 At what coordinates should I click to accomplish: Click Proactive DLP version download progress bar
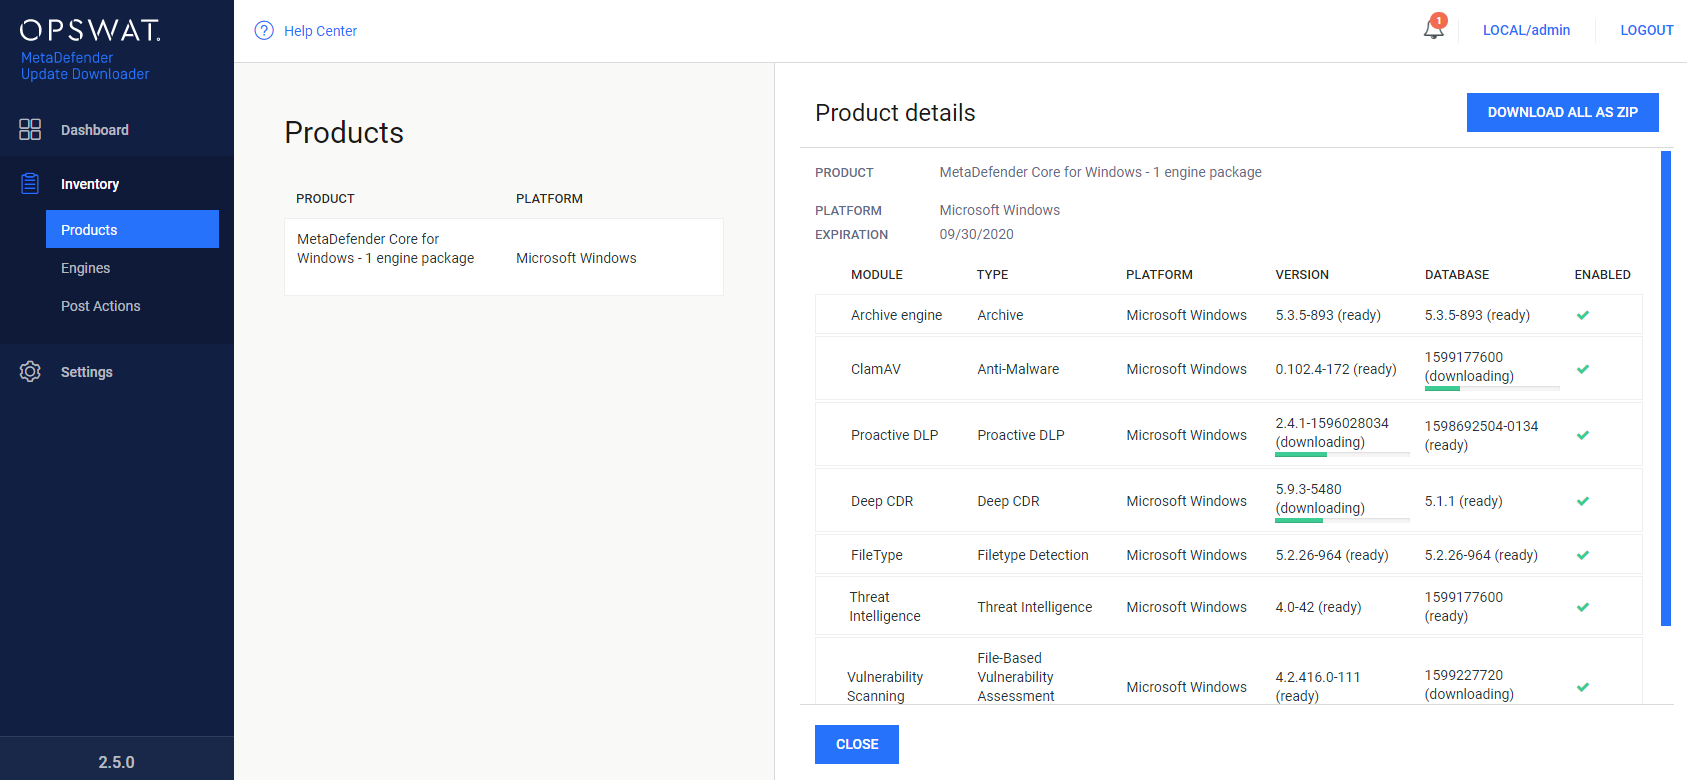(1342, 454)
